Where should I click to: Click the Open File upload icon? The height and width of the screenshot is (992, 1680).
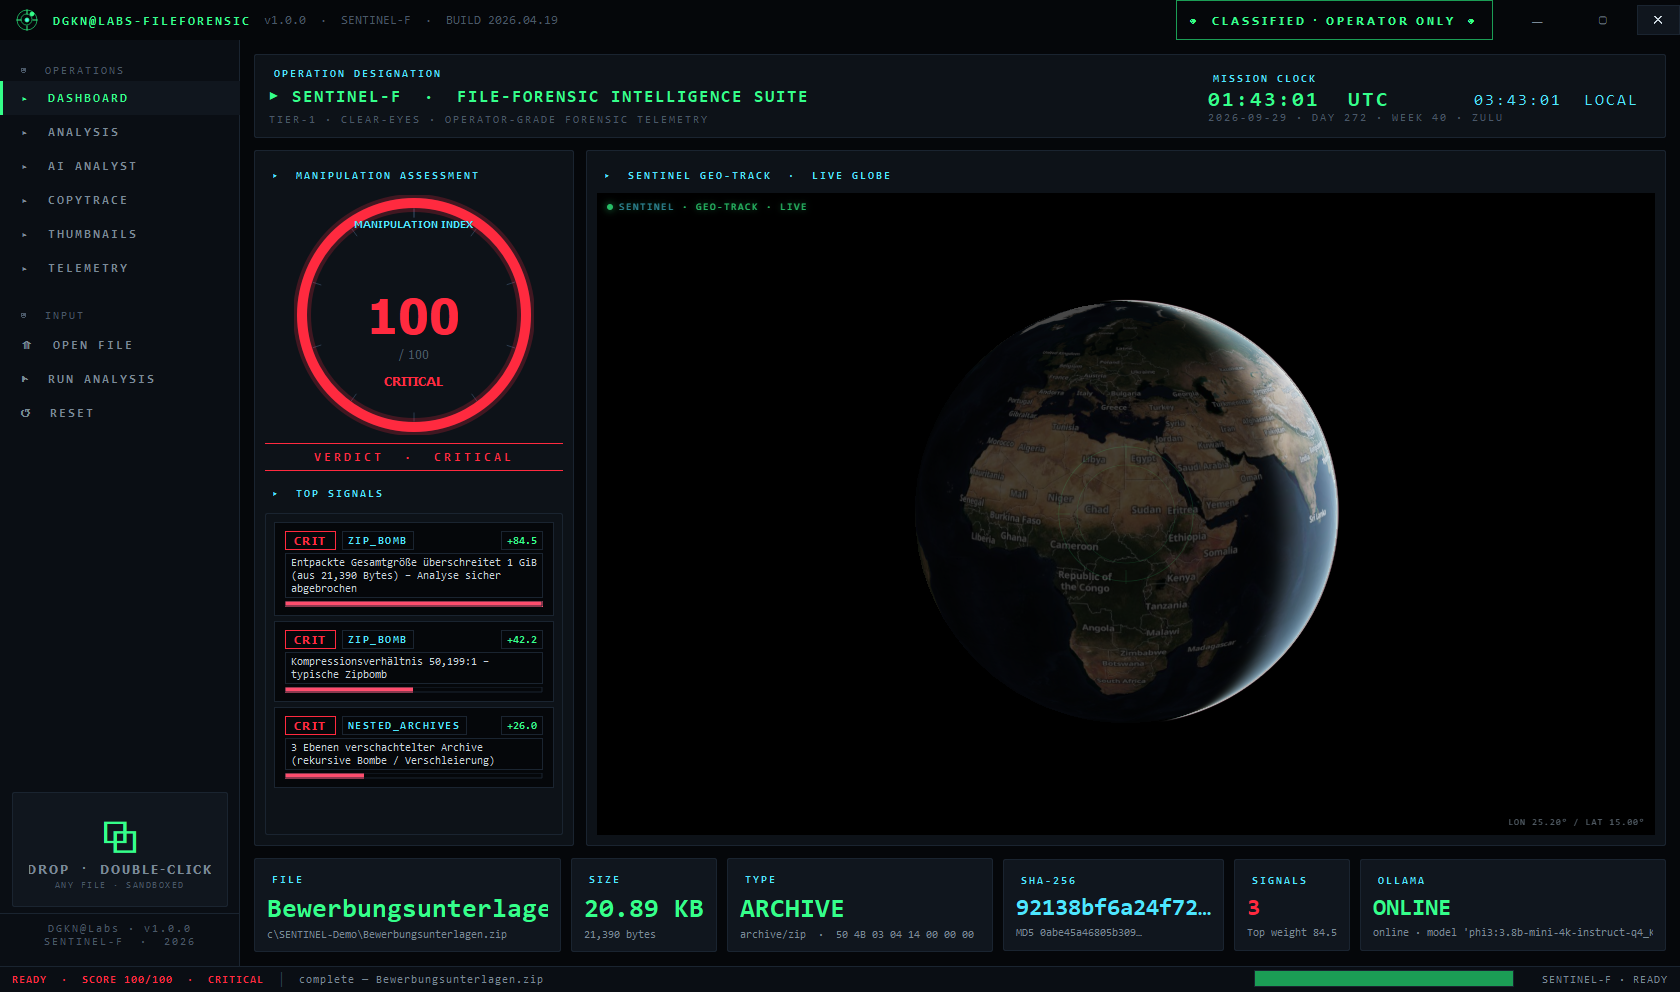[x=27, y=345]
